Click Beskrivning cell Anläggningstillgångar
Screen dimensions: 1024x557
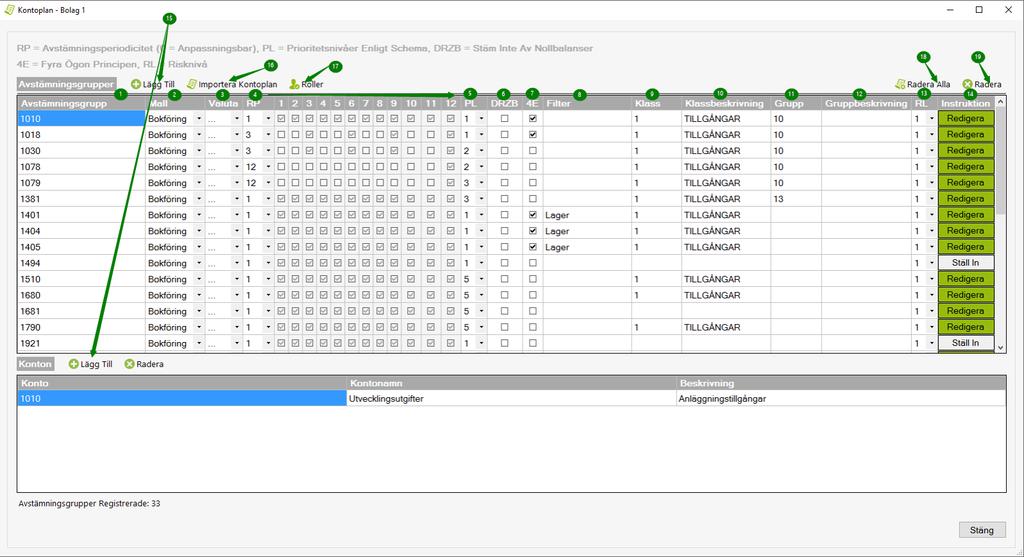pos(841,398)
